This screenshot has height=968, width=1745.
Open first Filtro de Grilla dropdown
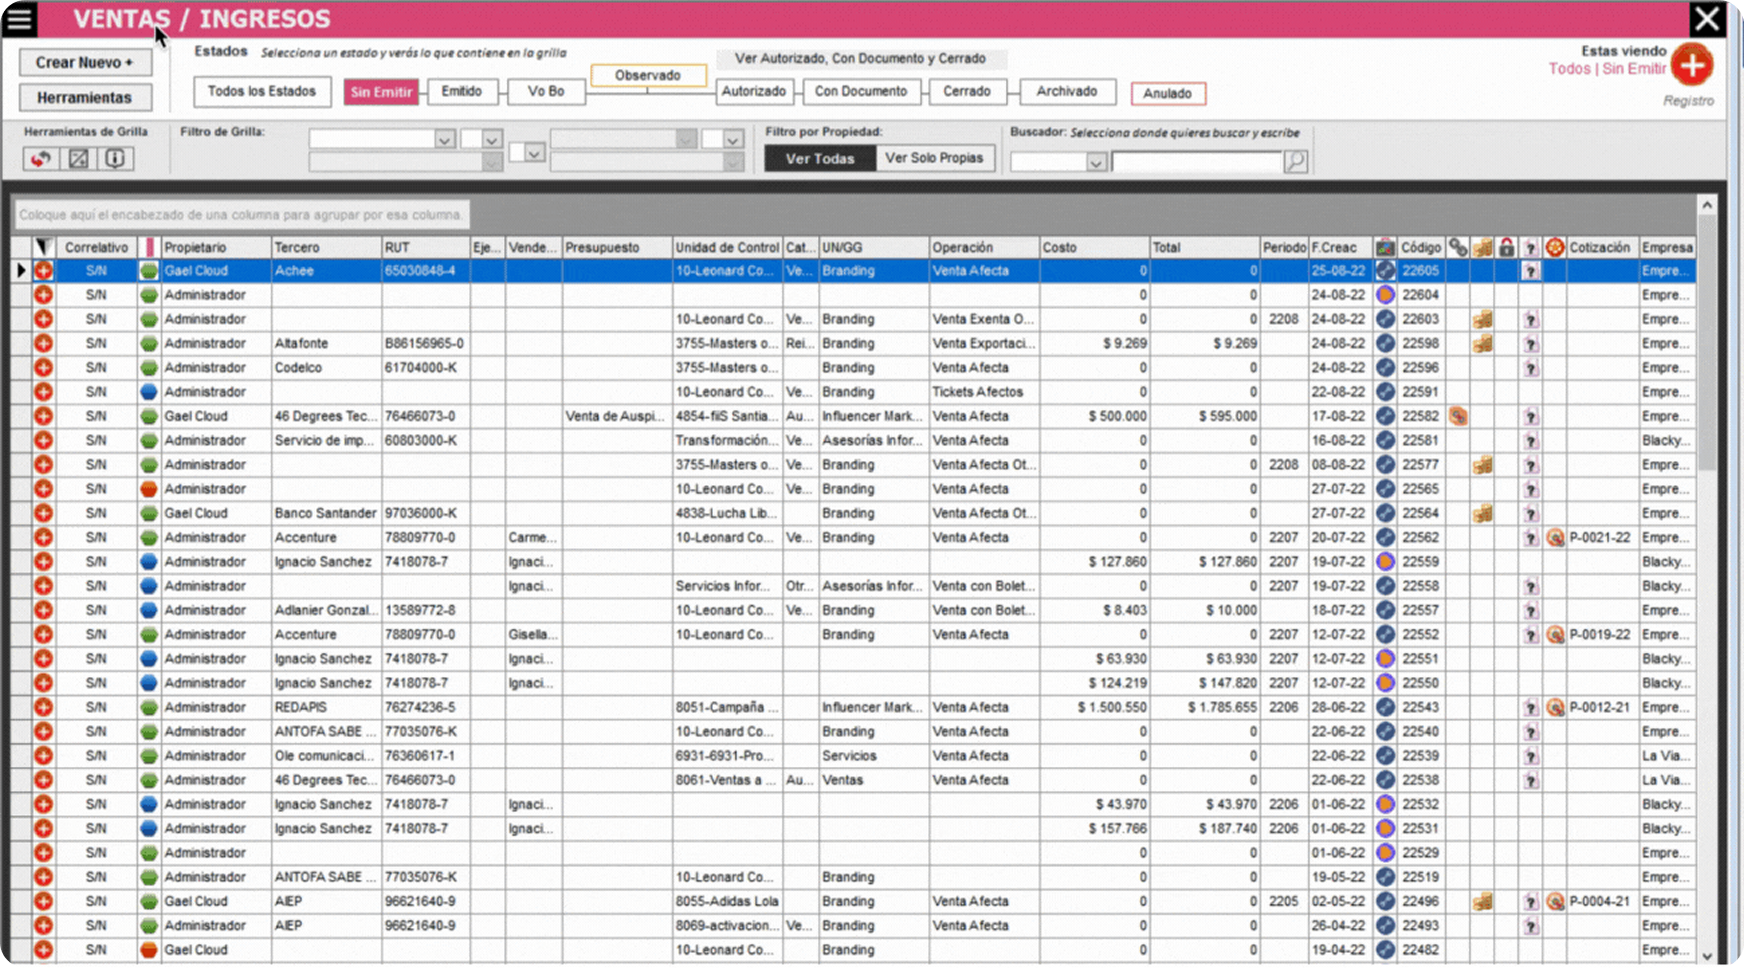pyautogui.click(x=445, y=140)
